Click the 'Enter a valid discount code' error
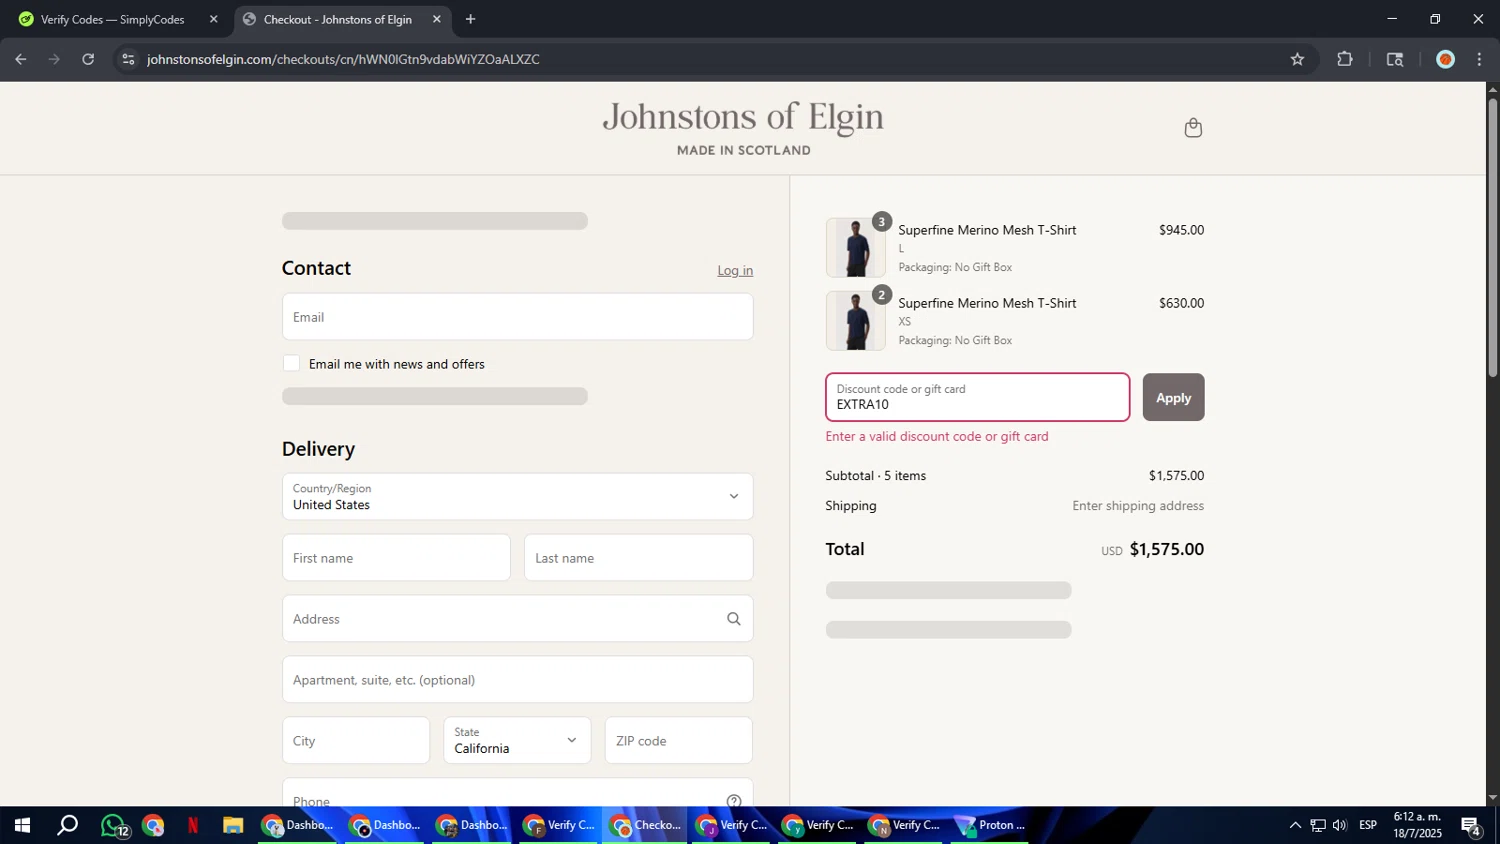 [x=937, y=437]
